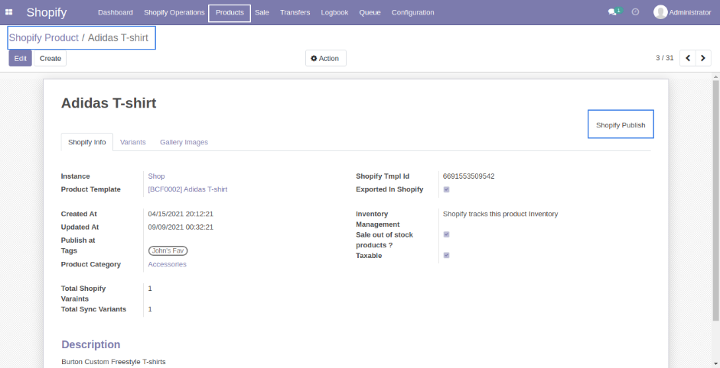Open the Queue menu
This screenshot has height=368, width=720.
click(370, 12)
